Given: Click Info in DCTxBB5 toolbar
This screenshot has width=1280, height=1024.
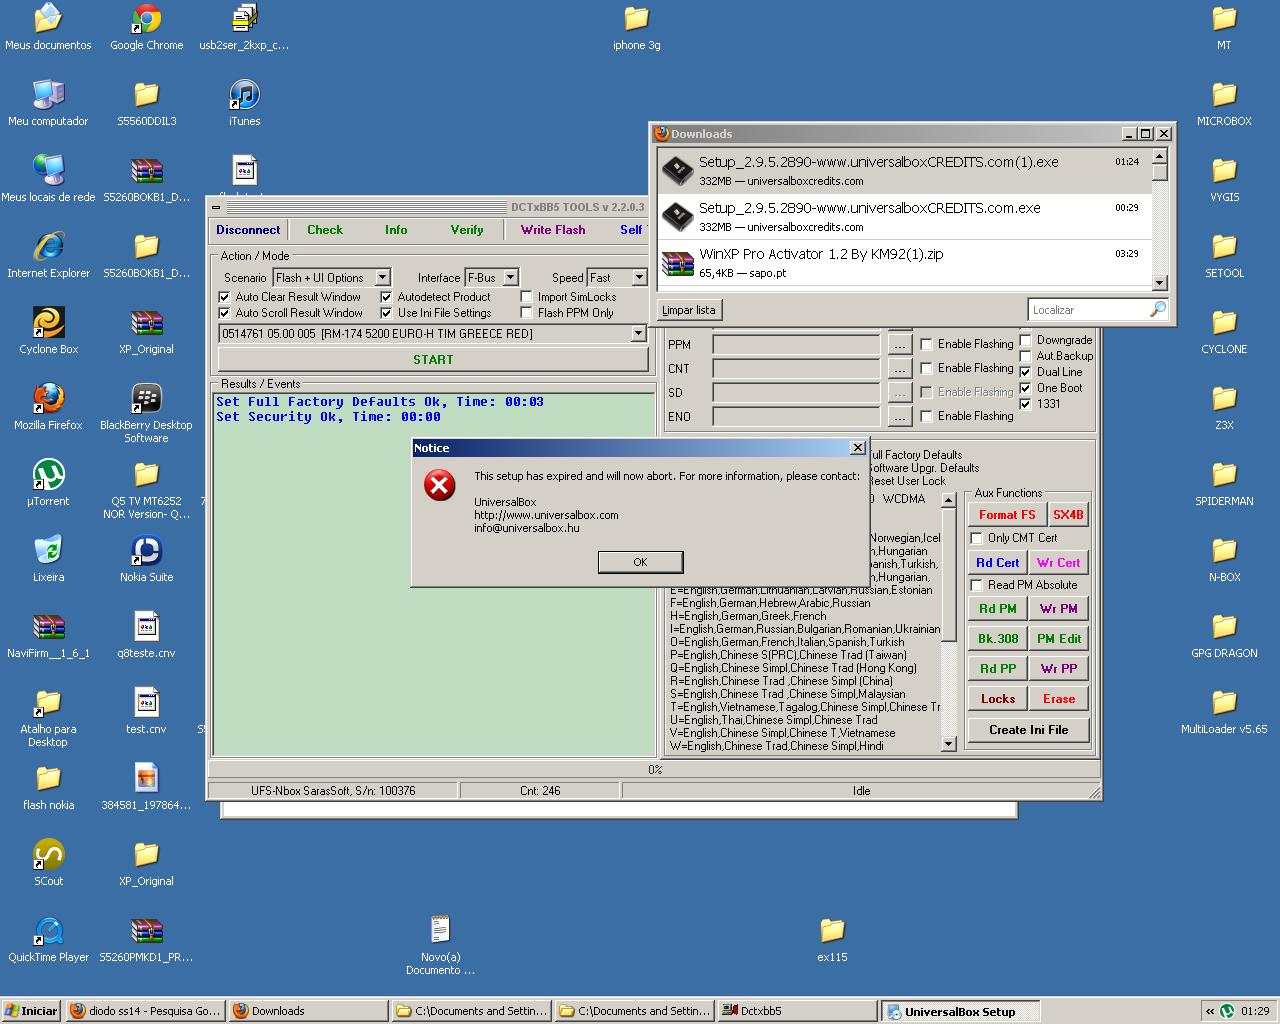Looking at the screenshot, I should [396, 230].
